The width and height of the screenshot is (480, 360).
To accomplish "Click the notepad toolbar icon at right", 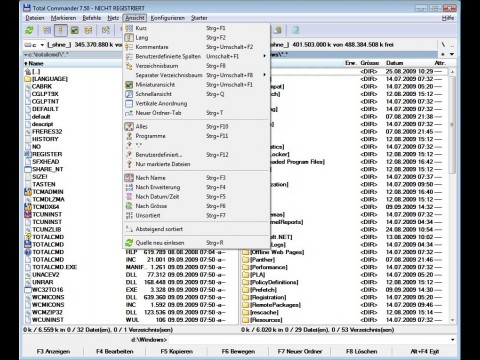I will pyautogui.click(x=295, y=30).
